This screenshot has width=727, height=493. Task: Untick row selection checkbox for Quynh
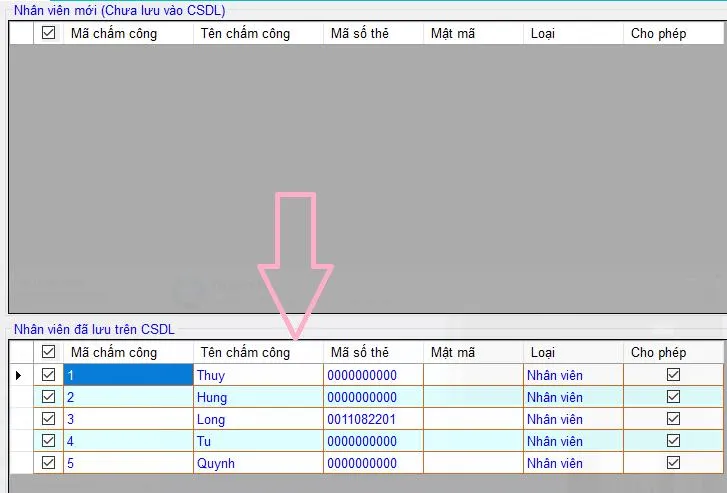(x=48, y=463)
